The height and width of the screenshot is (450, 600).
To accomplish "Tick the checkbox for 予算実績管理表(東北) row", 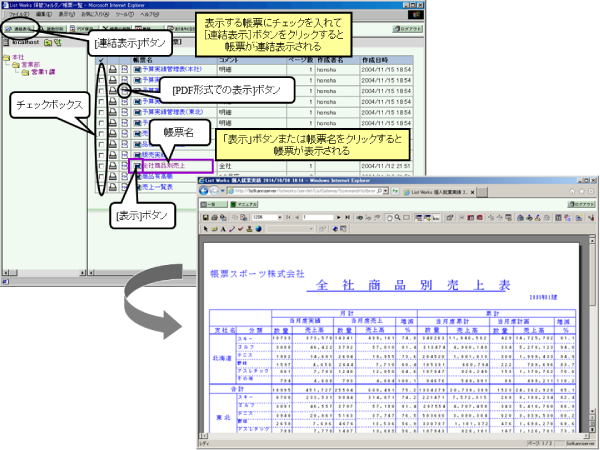I will (101, 112).
